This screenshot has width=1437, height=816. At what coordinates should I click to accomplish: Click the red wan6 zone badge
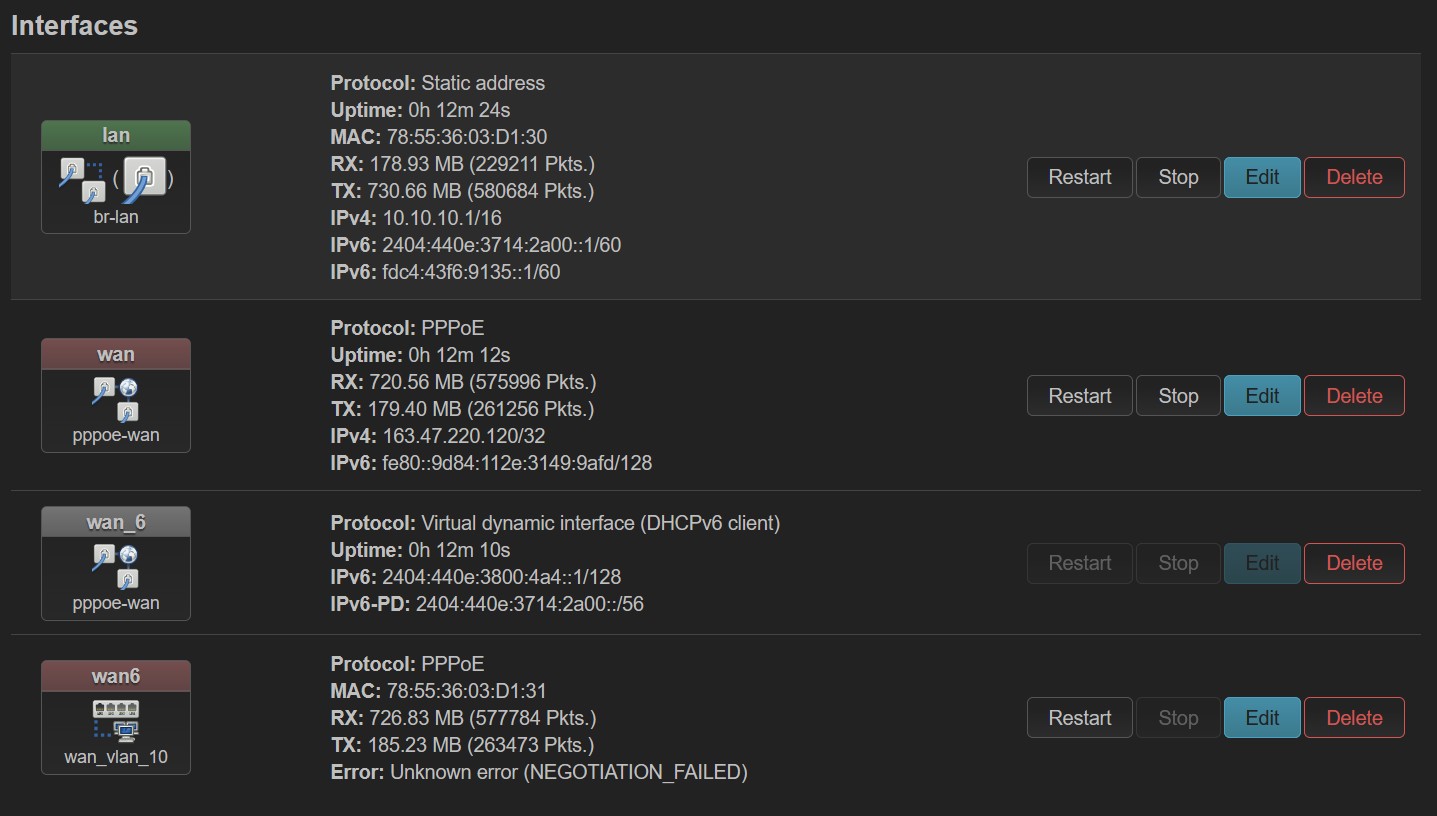click(x=116, y=676)
